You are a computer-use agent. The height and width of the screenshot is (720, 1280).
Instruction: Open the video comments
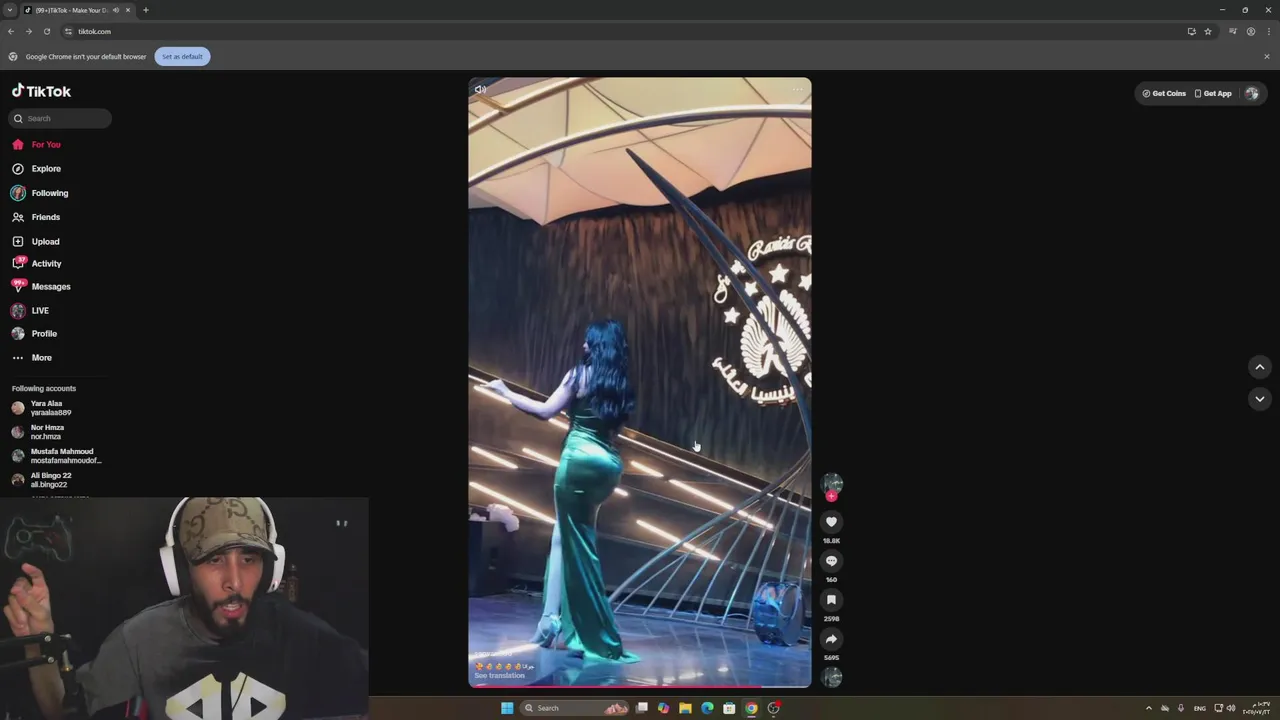pos(831,561)
